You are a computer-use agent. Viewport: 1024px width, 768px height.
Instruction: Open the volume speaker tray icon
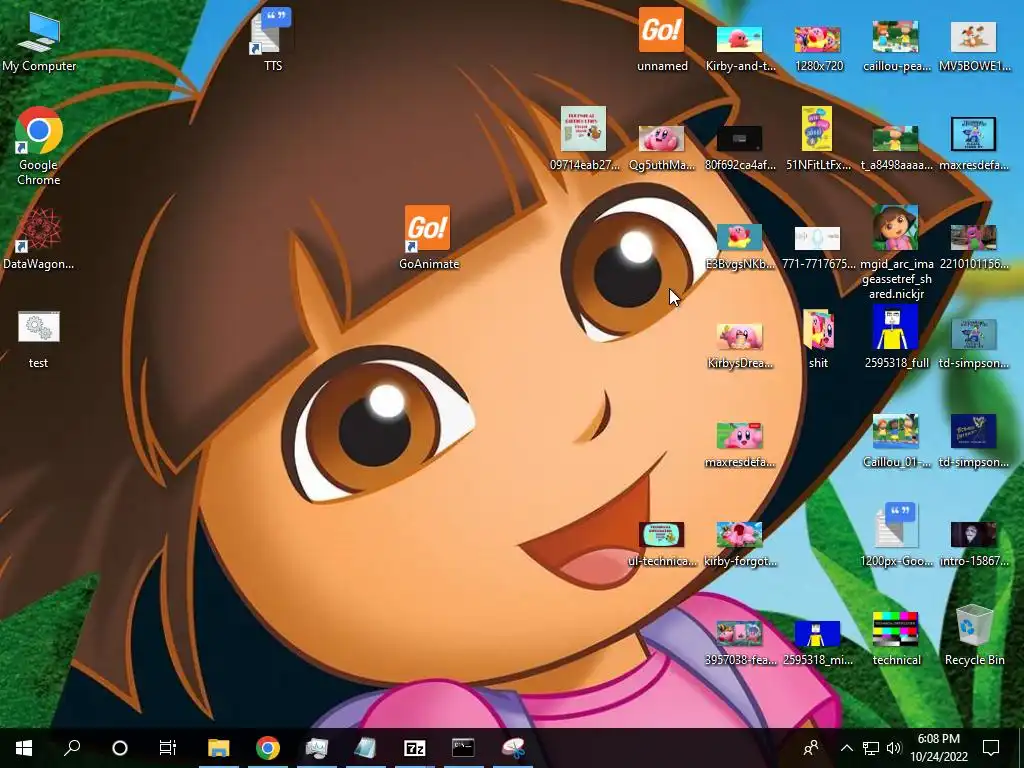[x=894, y=748]
